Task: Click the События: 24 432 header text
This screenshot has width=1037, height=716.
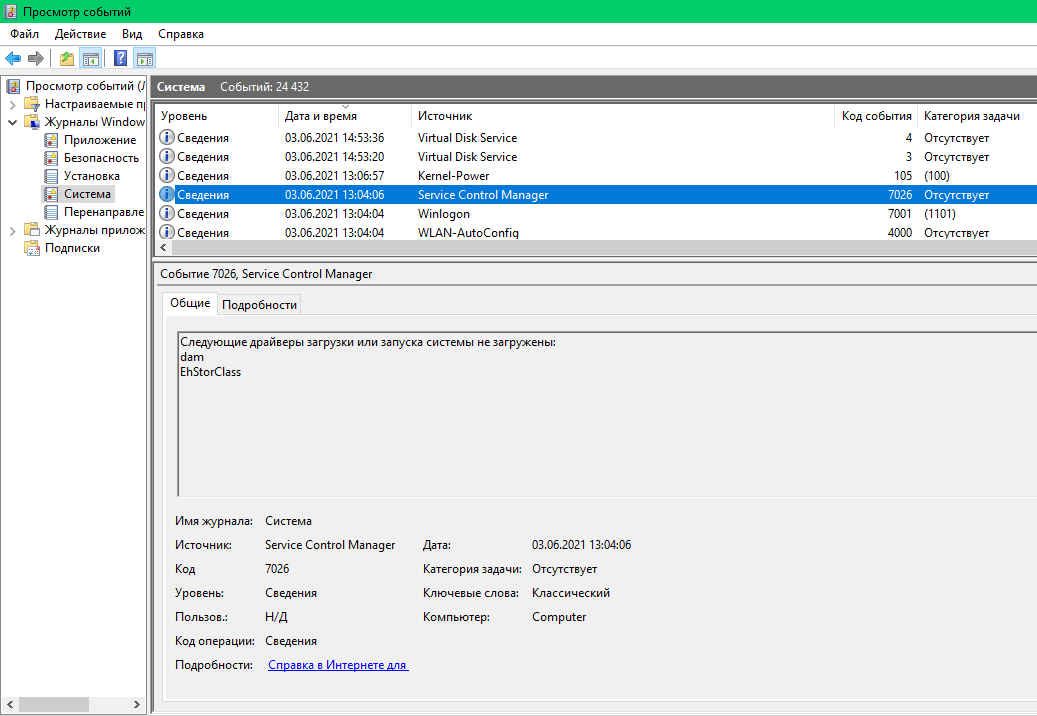Action: coord(265,87)
